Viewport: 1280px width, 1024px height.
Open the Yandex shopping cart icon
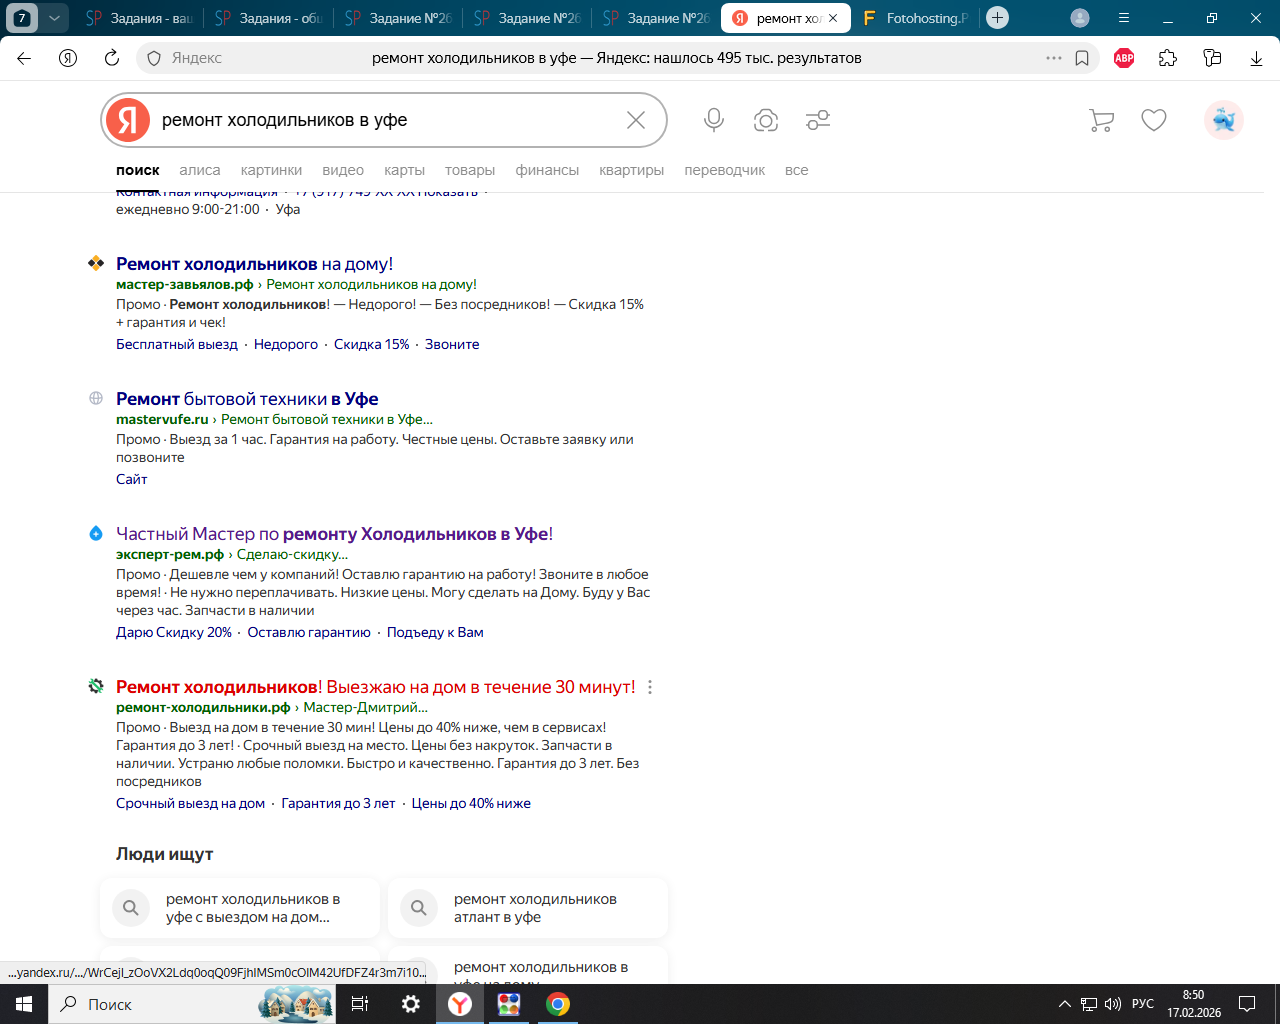(x=1101, y=120)
